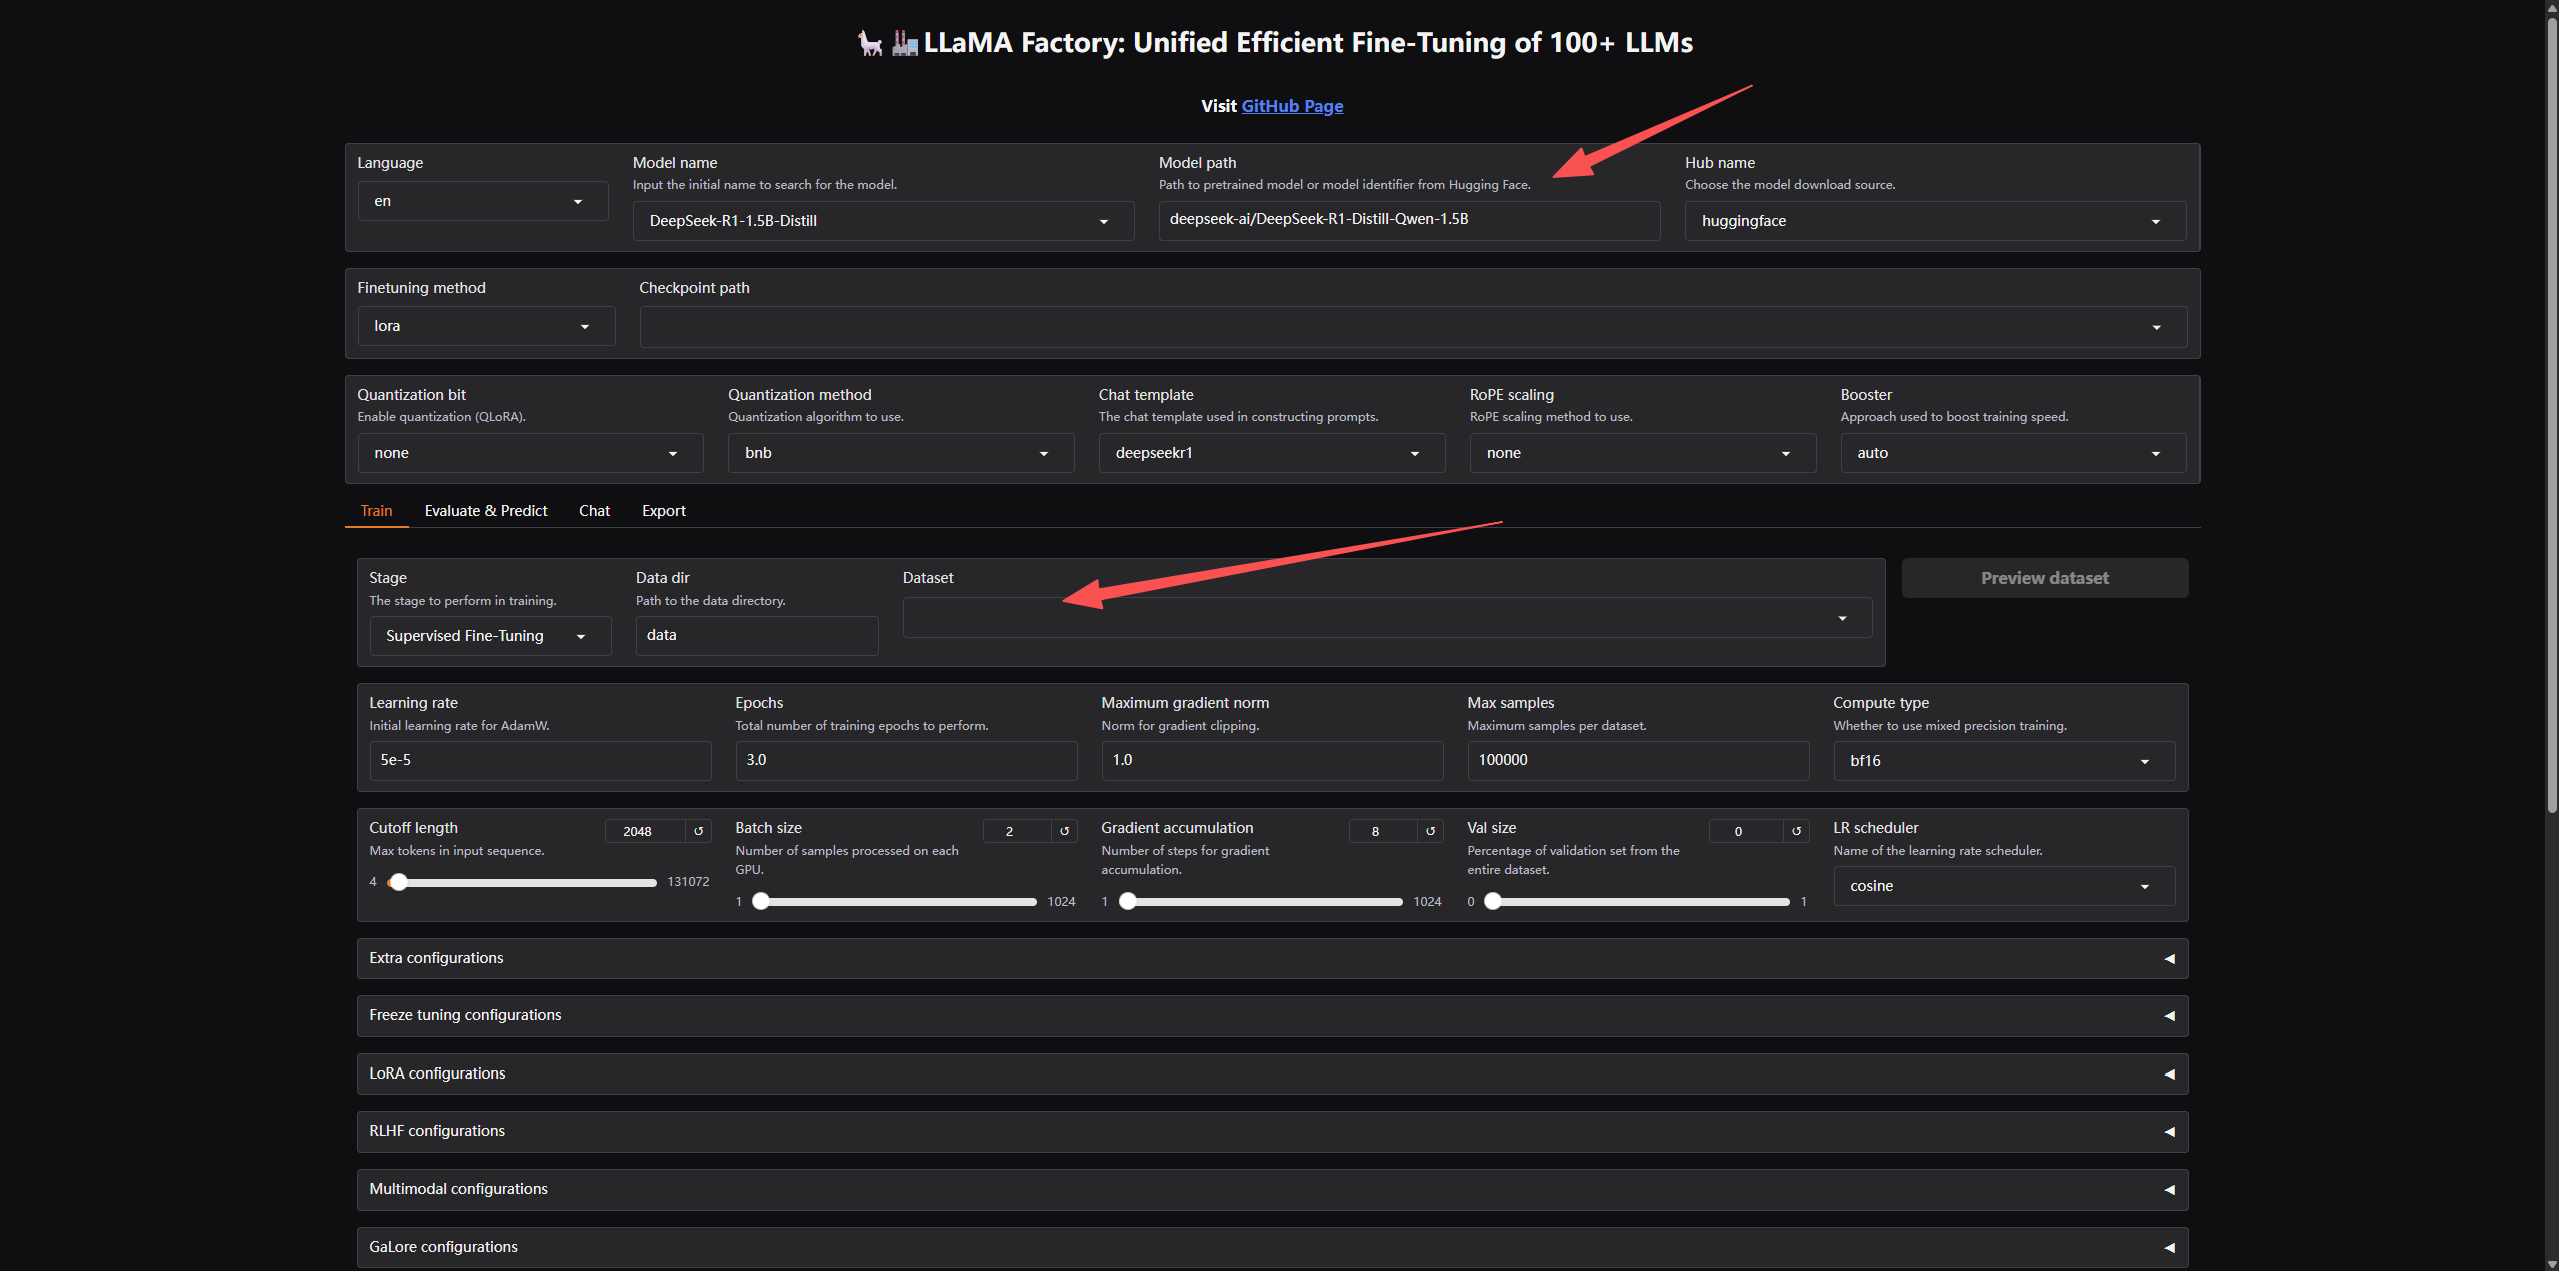The image size is (2559, 1271).
Task: Click the Max samples input field
Action: click(1638, 761)
